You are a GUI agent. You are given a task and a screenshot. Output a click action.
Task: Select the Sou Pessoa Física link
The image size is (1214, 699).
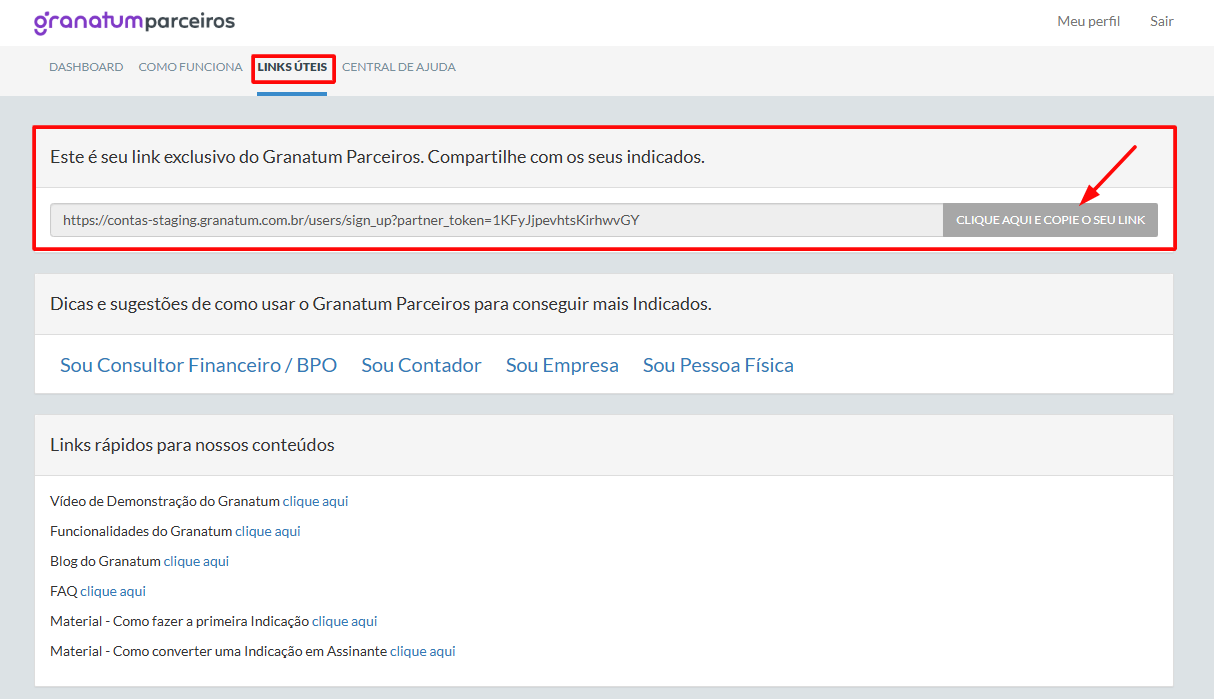tap(718, 365)
